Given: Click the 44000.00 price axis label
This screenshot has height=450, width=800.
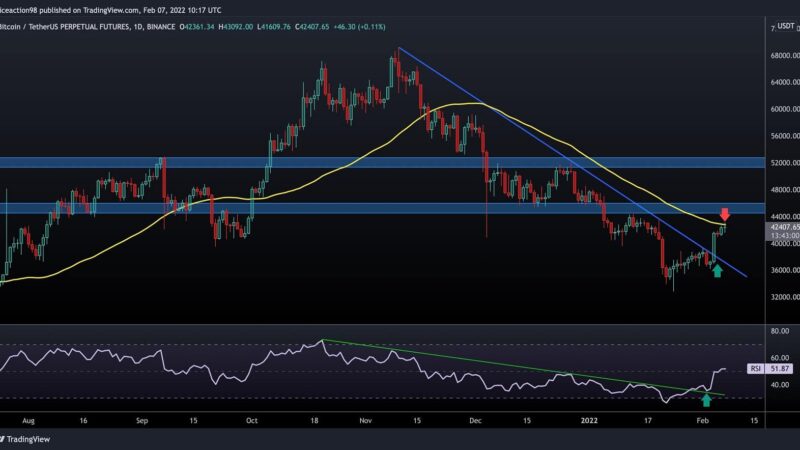Looking at the screenshot, I should point(785,217).
